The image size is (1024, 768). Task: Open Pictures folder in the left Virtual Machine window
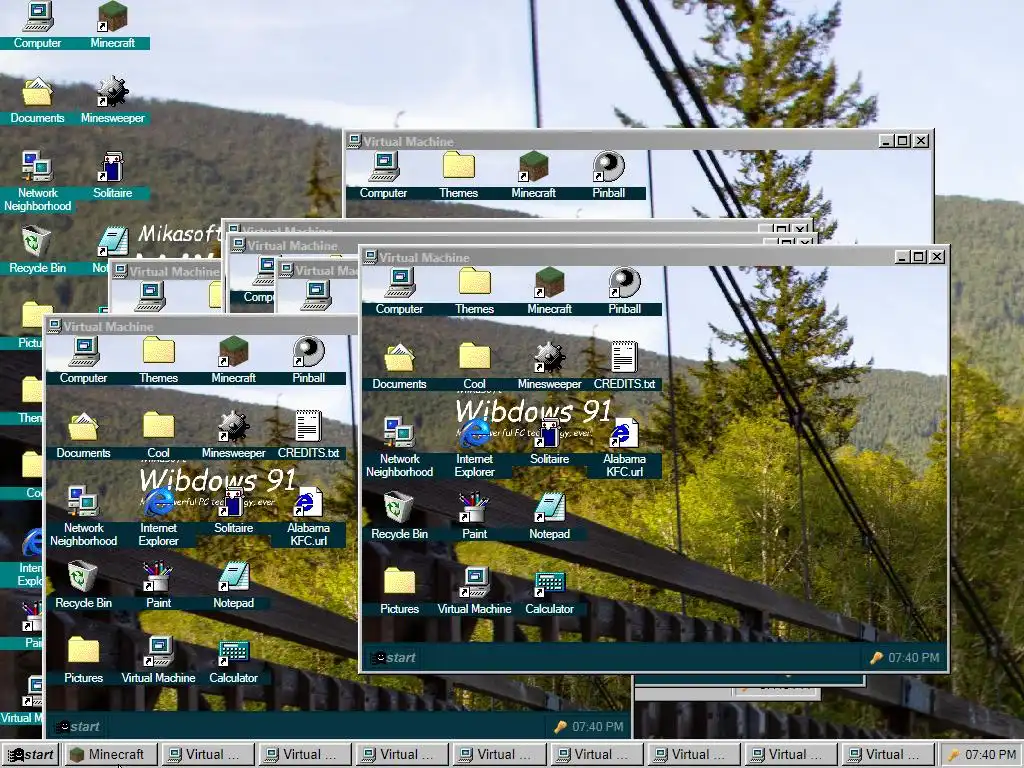[x=83, y=661]
